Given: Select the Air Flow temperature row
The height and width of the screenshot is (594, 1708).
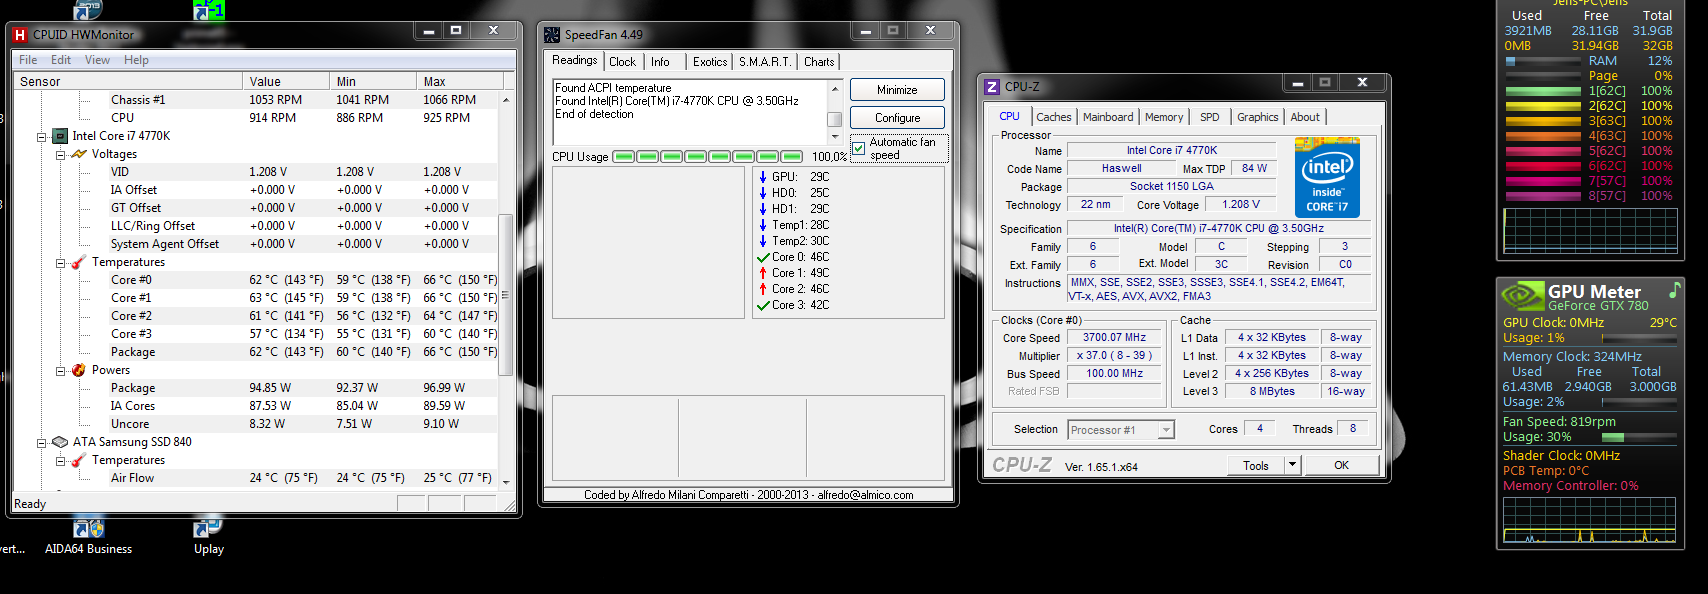Looking at the screenshot, I should [x=304, y=478].
